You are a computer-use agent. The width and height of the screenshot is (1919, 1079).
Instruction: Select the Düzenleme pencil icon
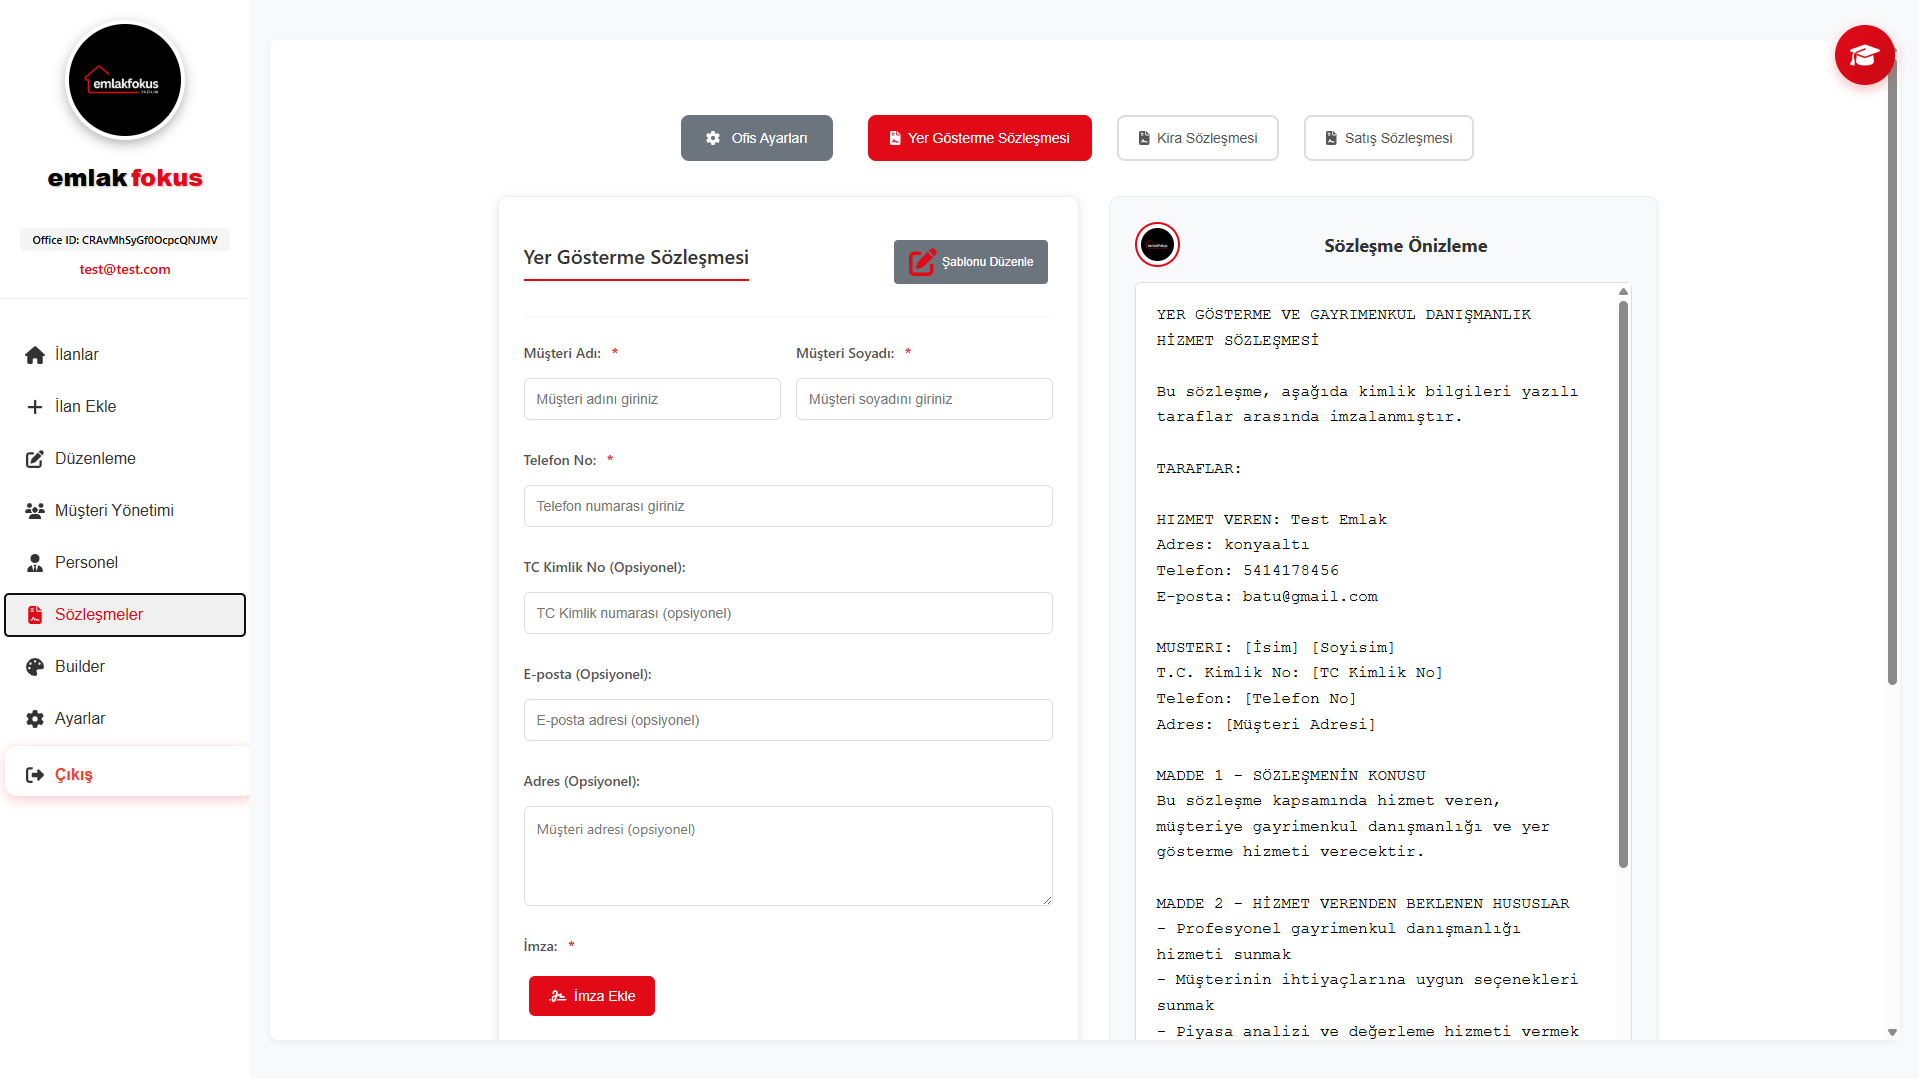33,458
